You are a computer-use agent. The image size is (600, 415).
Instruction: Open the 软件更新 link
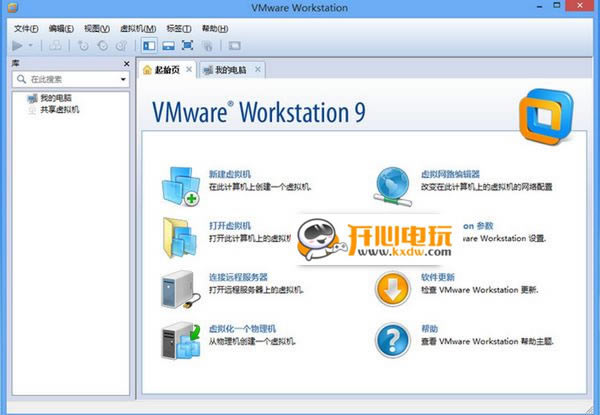tap(438, 277)
